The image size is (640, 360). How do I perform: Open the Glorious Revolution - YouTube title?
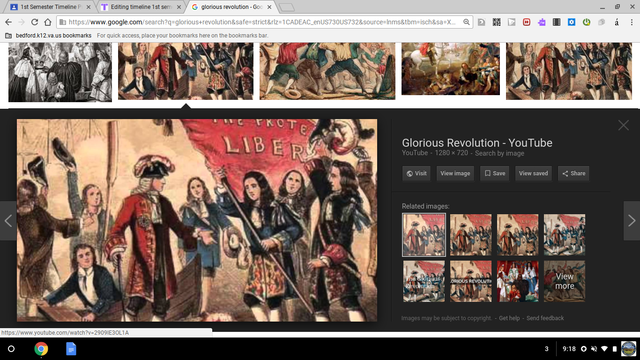click(x=477, y=143)
